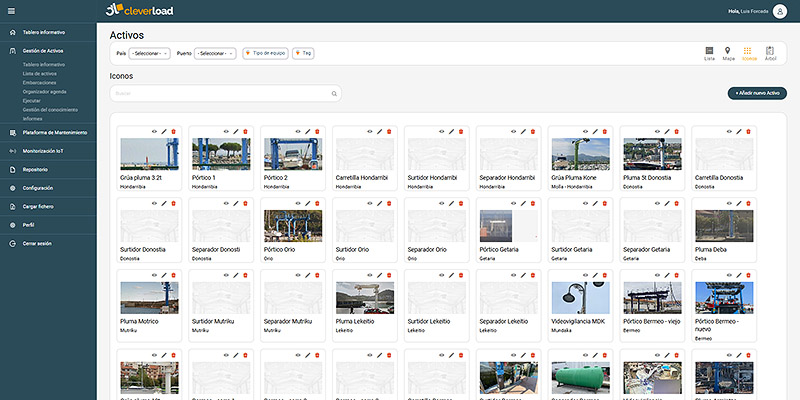Open the Pluma Motrico thumbnail image
This screenshot has height=400, width=800.
click(x=149, y=297)
